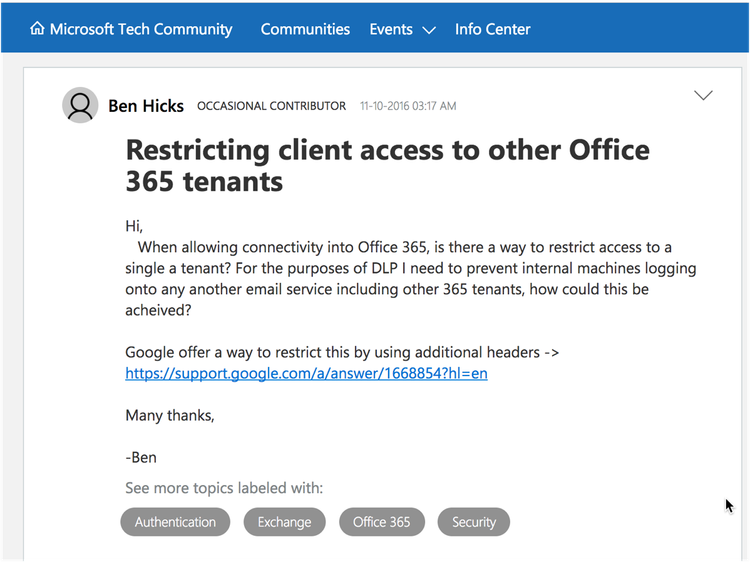The height and width of the screenshot is (562, 750).
Task: Click the Occasional Contributor rank label
Action: [x=271, y=106]
